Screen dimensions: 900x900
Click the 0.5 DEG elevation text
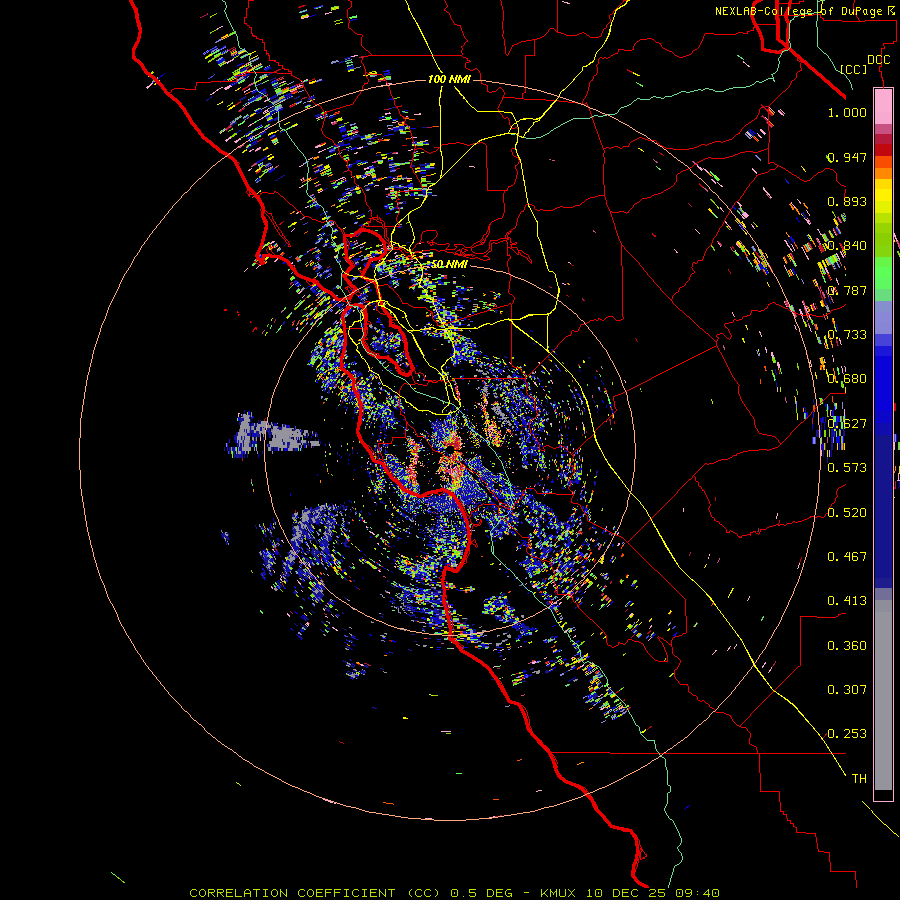click(481, 893)
